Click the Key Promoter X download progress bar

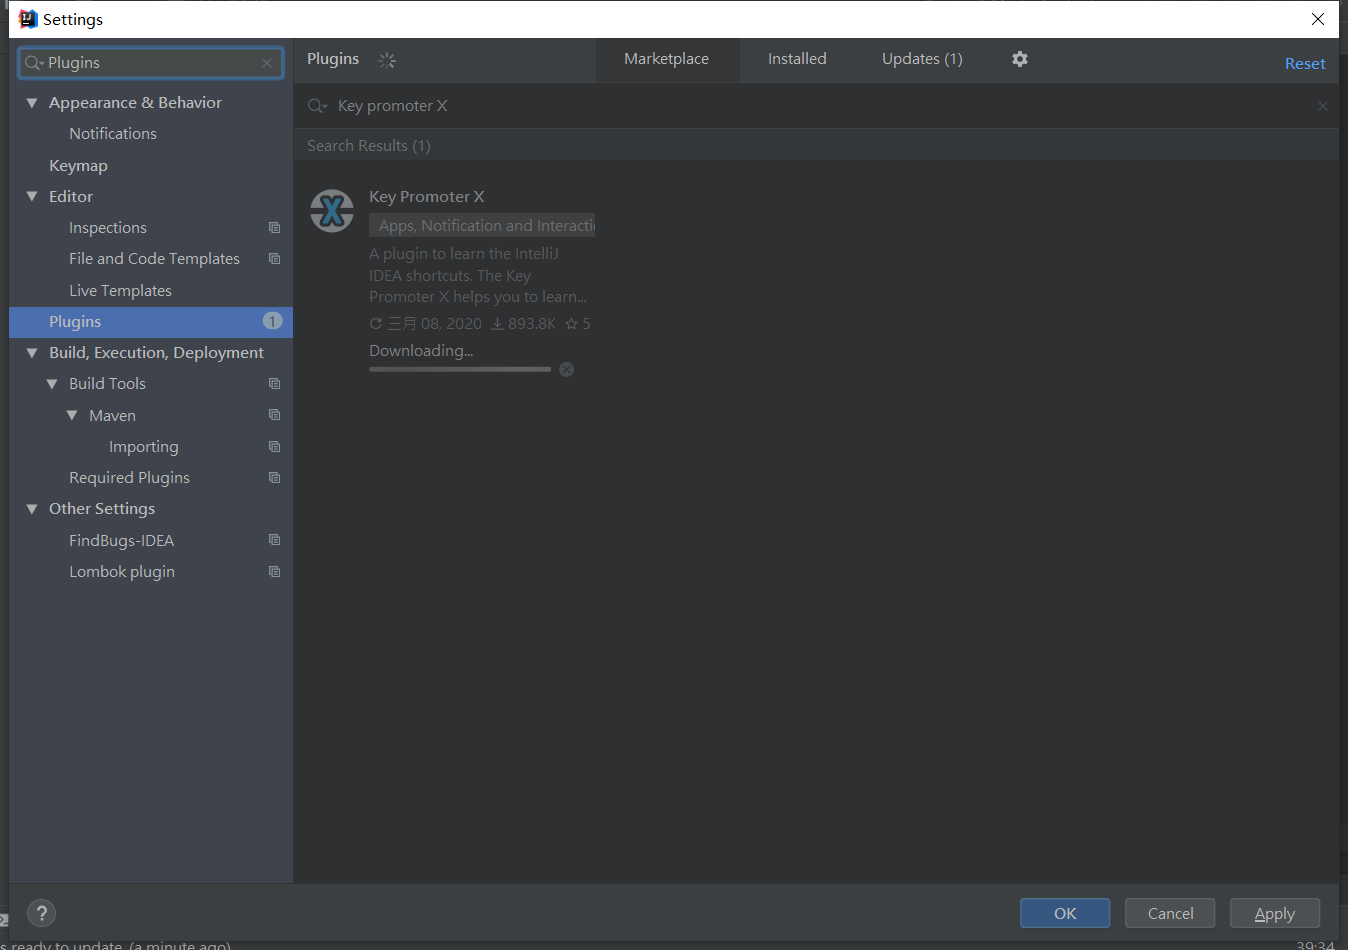pyautogui.click(x=460, y=369)
